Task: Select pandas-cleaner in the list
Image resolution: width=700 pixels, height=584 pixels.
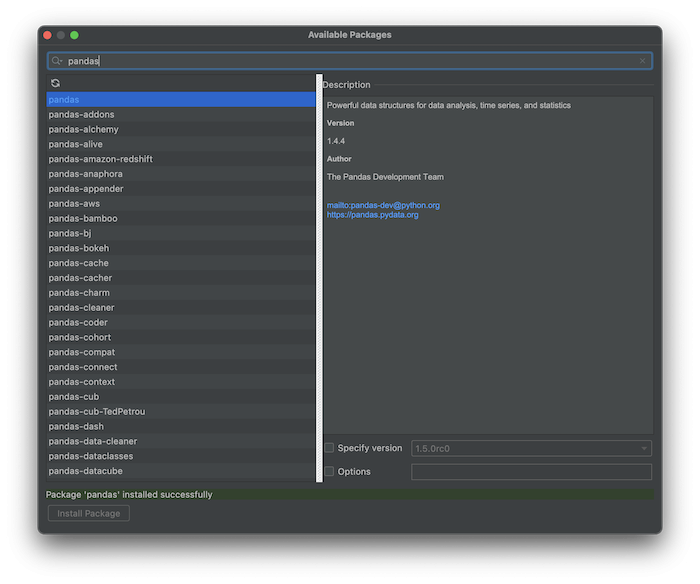Action: point(181,307)
